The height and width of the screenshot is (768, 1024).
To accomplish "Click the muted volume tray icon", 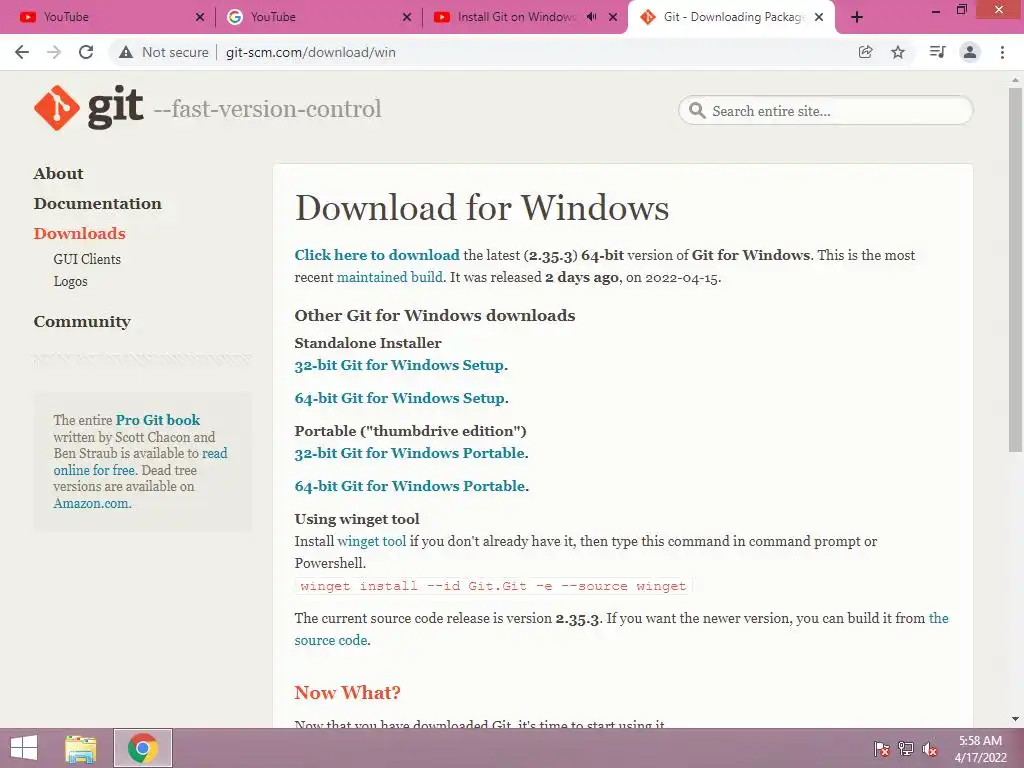I will coord(930,748).
